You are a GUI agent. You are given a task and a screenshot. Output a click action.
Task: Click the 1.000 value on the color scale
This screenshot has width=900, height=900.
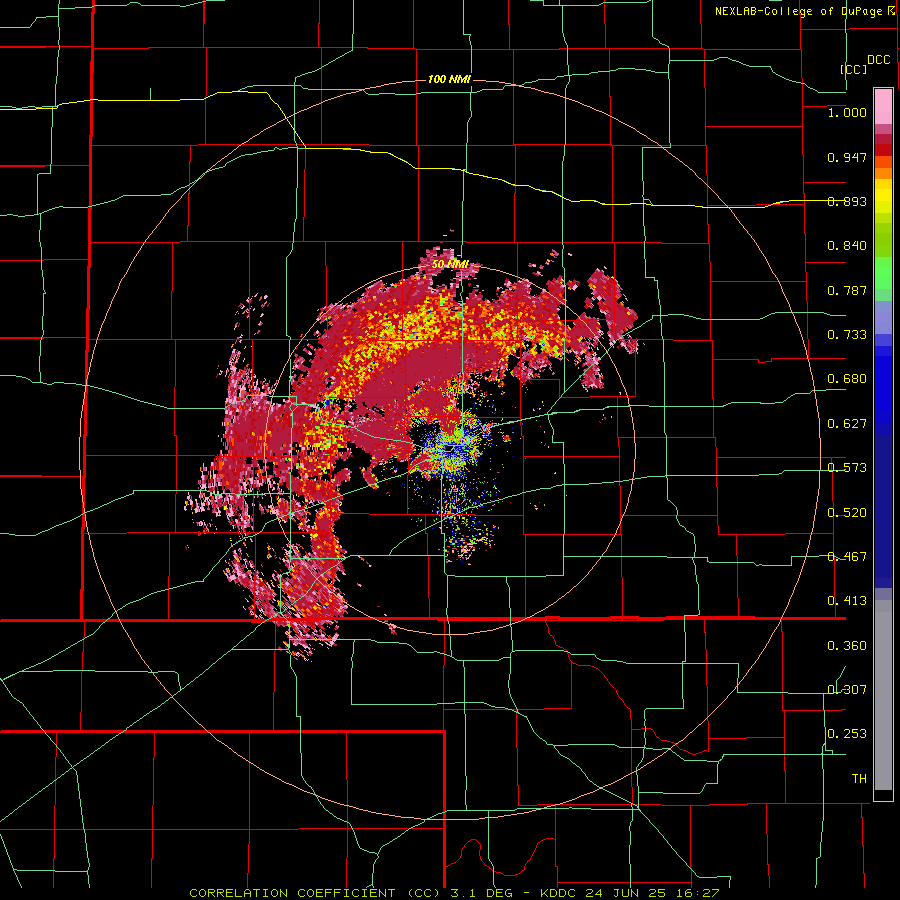(x=847, y=112)
